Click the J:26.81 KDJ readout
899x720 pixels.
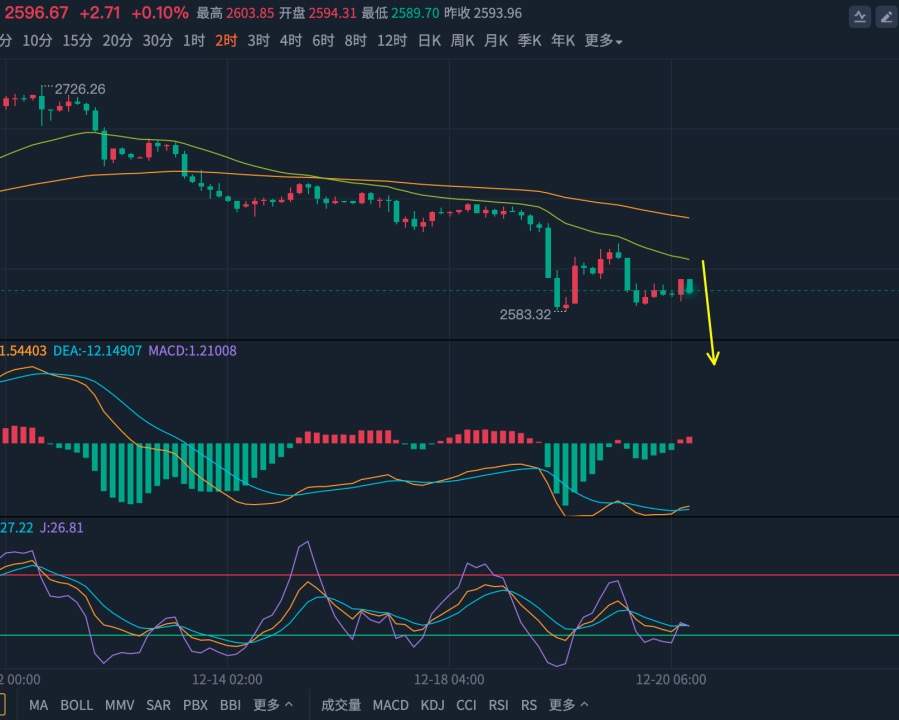tap(61, 527)
